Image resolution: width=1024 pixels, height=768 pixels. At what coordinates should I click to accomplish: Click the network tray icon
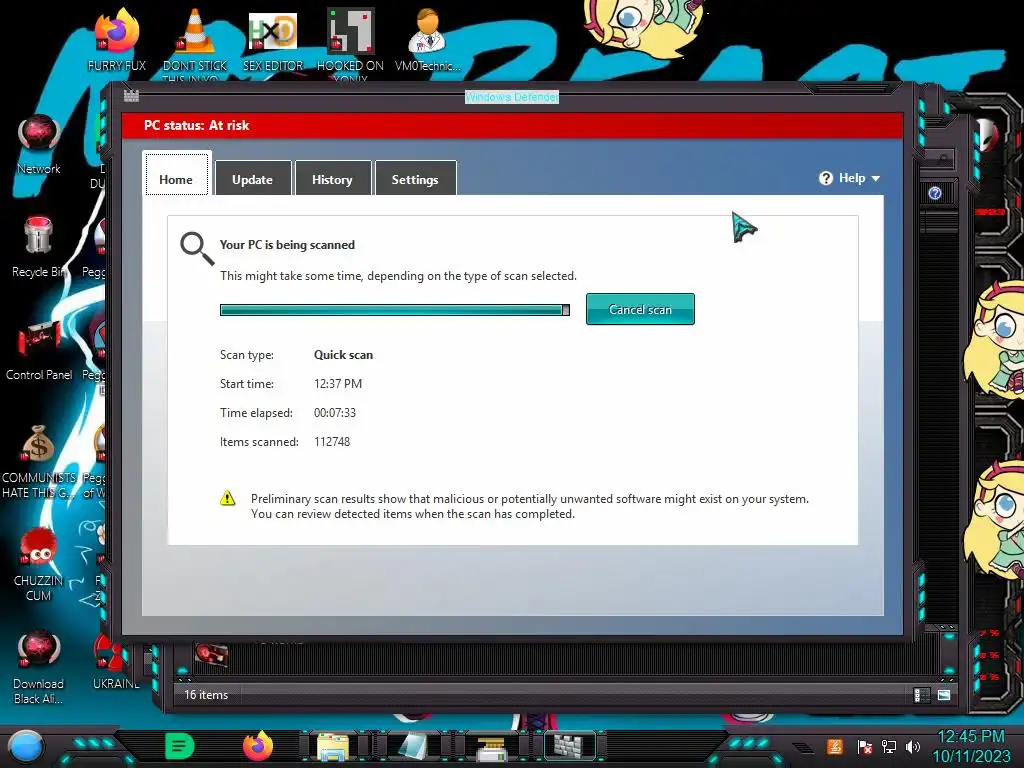[x=889, y=746]
